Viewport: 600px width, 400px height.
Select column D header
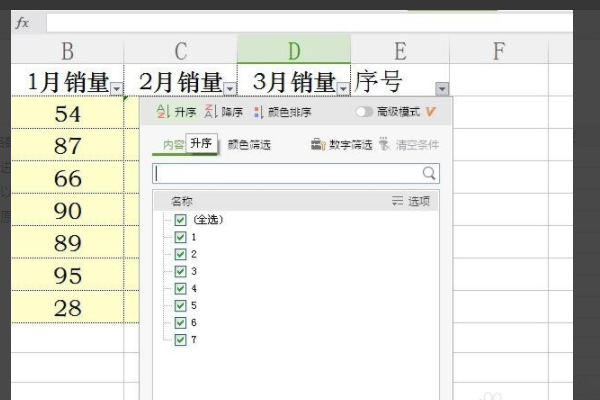pyautogui.click(x=294, y=49)
